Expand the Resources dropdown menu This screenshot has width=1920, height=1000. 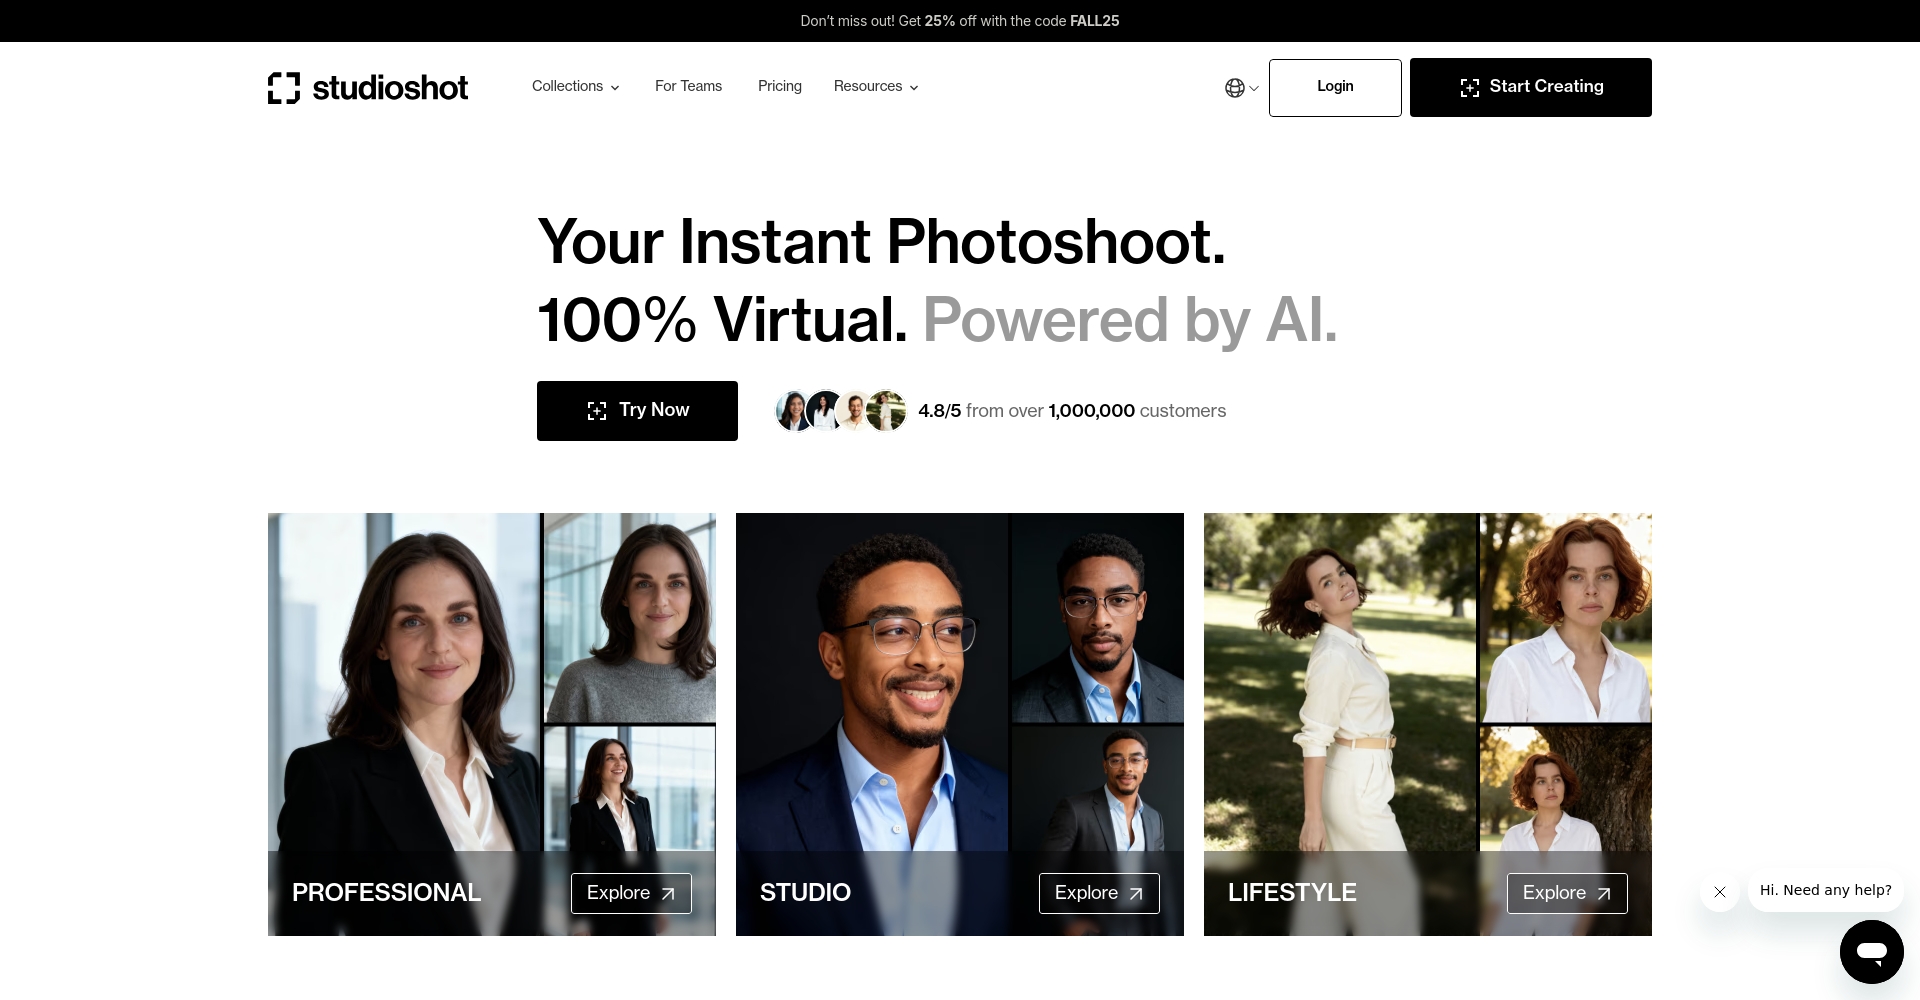click(x=876, y=87)
